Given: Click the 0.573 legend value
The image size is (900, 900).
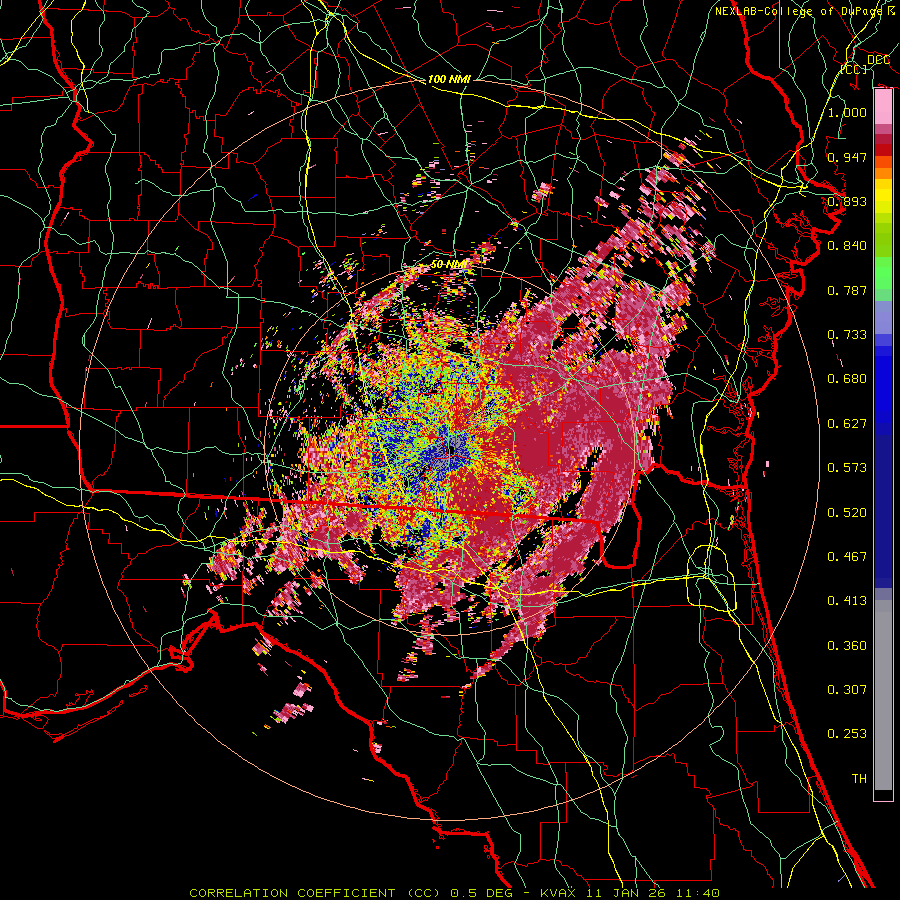Looking at the screenshot, I should (847, 468).
